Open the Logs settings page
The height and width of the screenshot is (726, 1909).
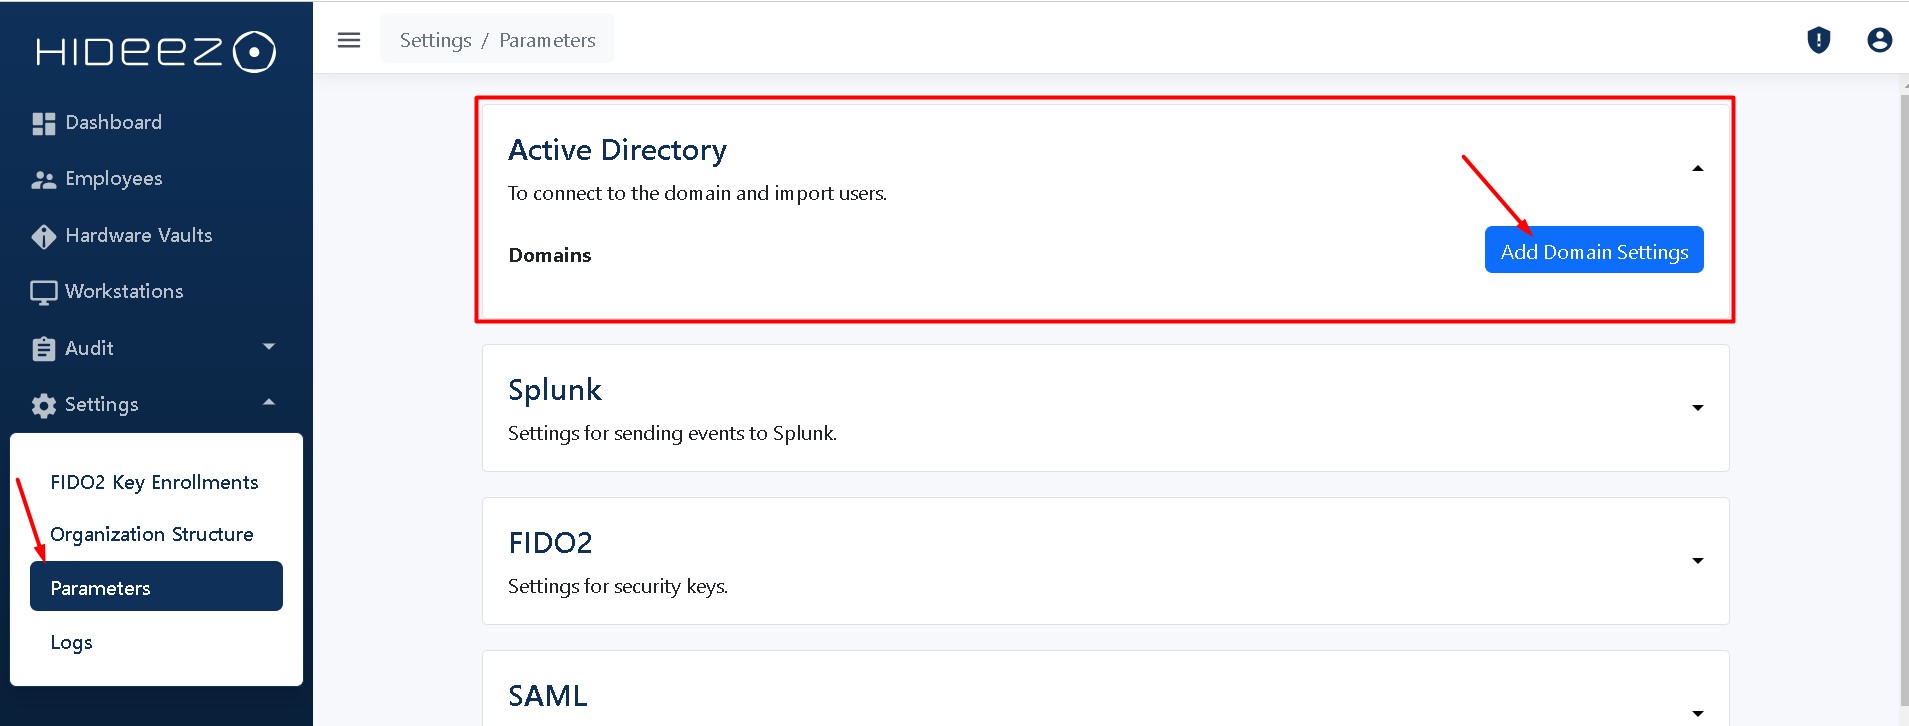coord(71,642)
